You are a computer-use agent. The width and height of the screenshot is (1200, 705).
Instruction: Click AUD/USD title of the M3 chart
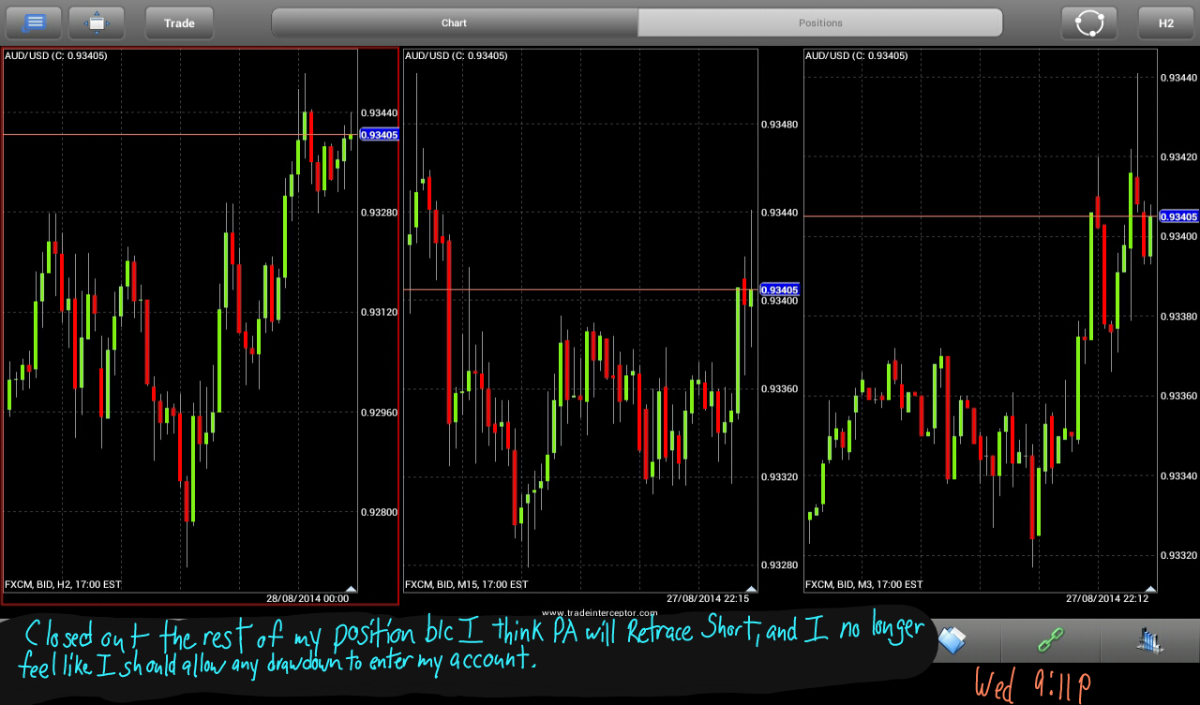[856, 56]
